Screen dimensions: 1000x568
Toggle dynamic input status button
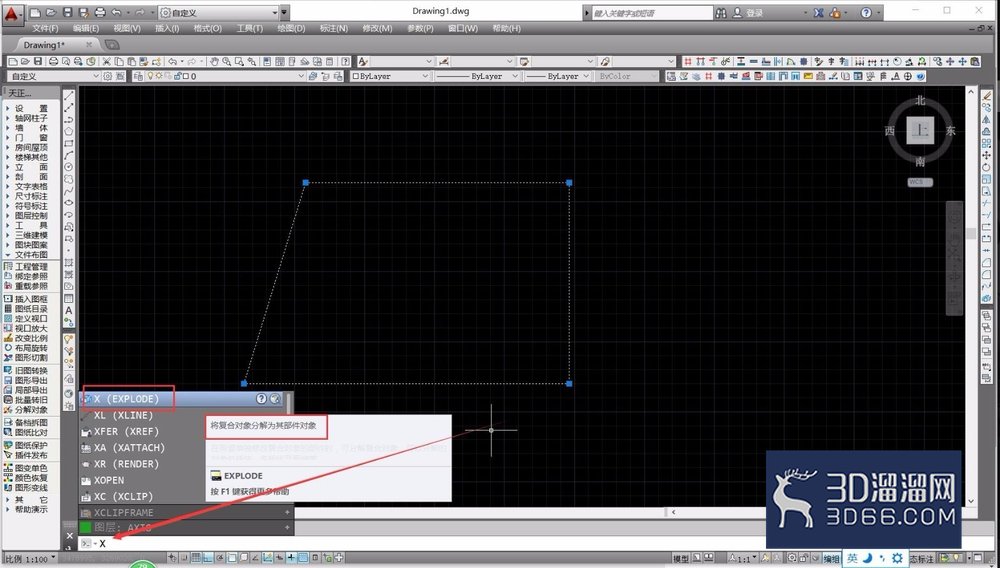(x=279, y=558)
